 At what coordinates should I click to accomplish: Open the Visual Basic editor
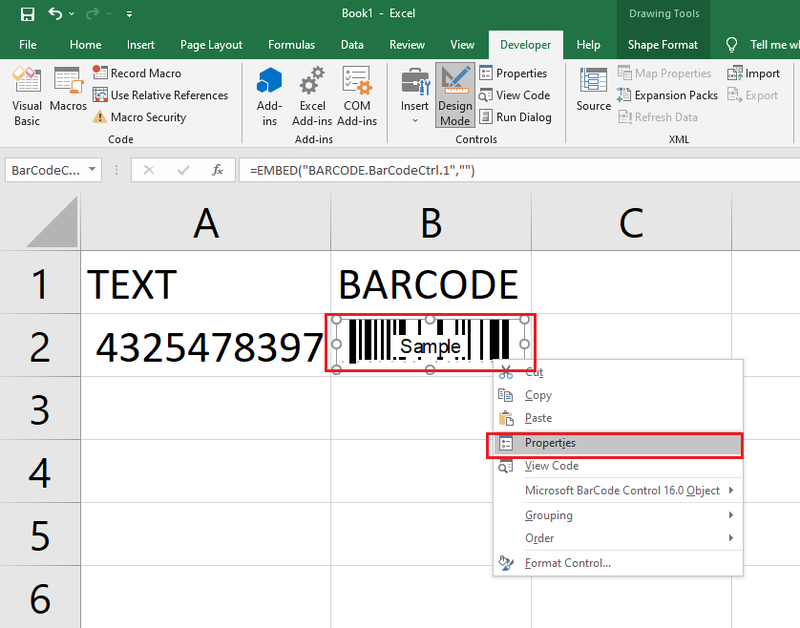tap(27, 96)
